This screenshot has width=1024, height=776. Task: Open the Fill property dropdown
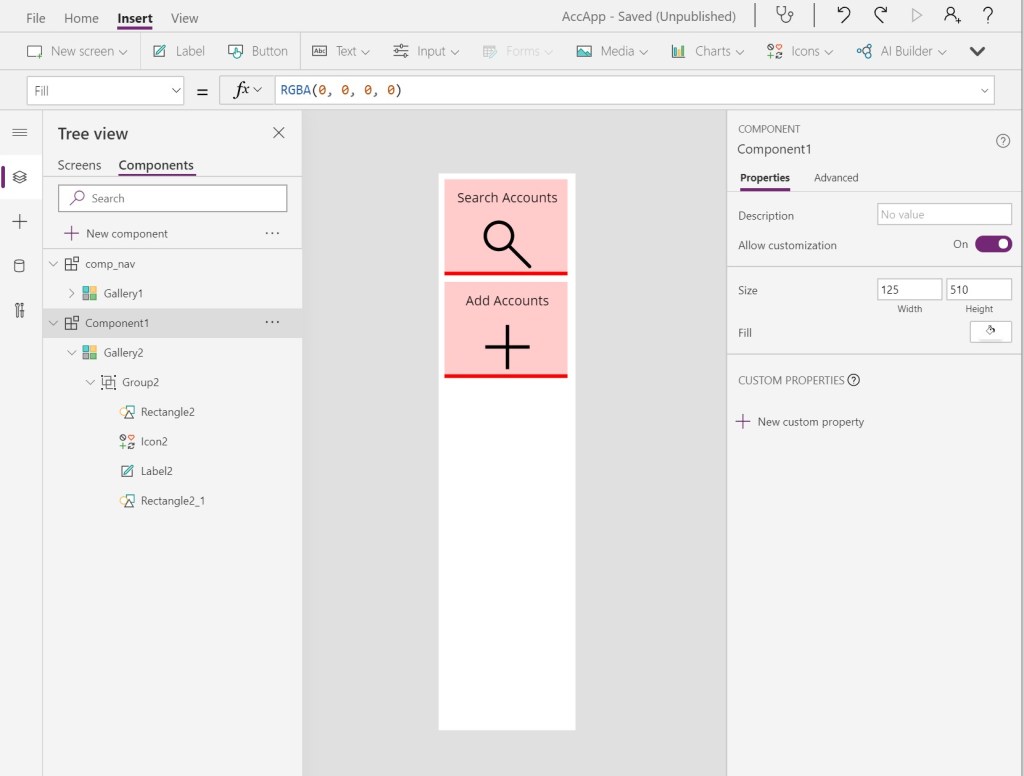[x=105, y=91]
